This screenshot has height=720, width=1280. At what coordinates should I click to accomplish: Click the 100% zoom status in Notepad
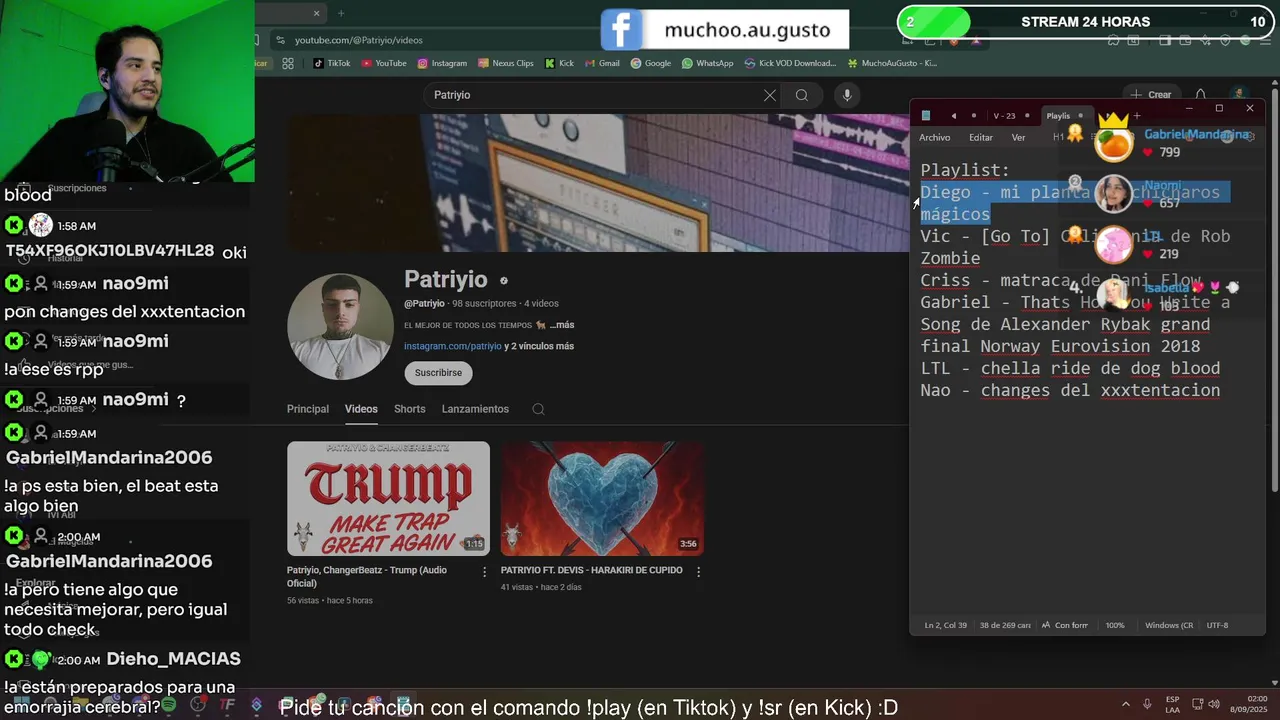point(1115,625)
